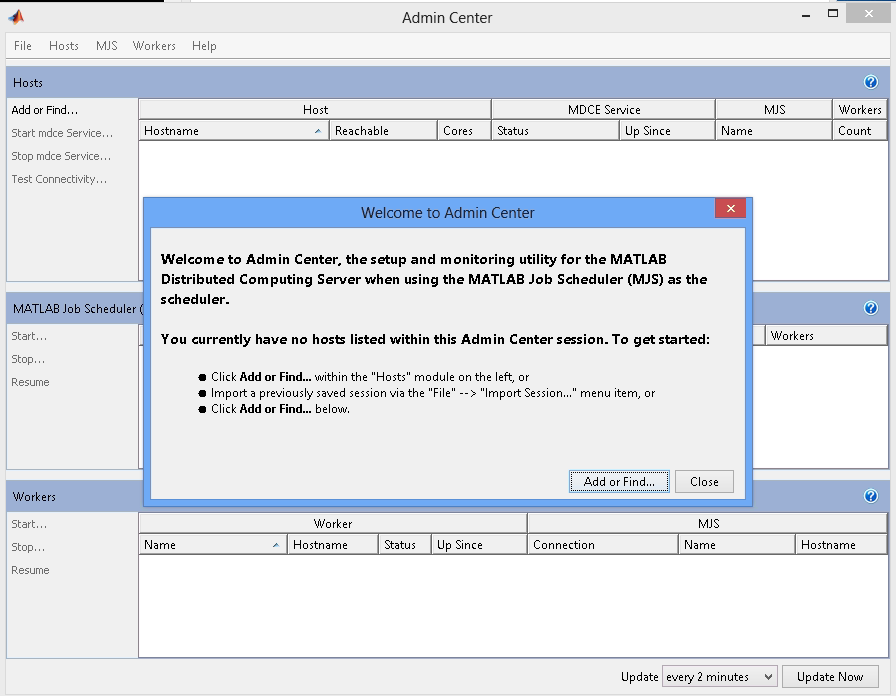Click the Hosts panel title

(x=28, y=83)
